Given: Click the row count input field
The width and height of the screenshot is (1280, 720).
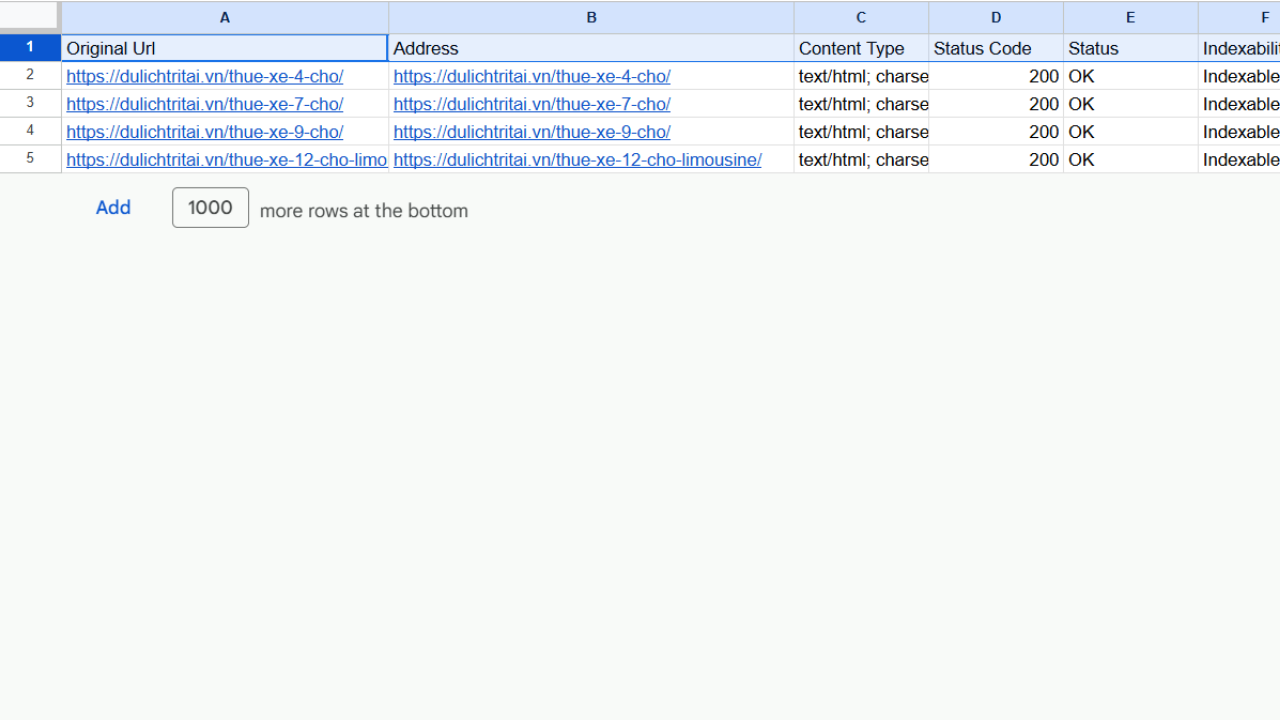Looking at the screenshot, I should (x=210, y=208).
